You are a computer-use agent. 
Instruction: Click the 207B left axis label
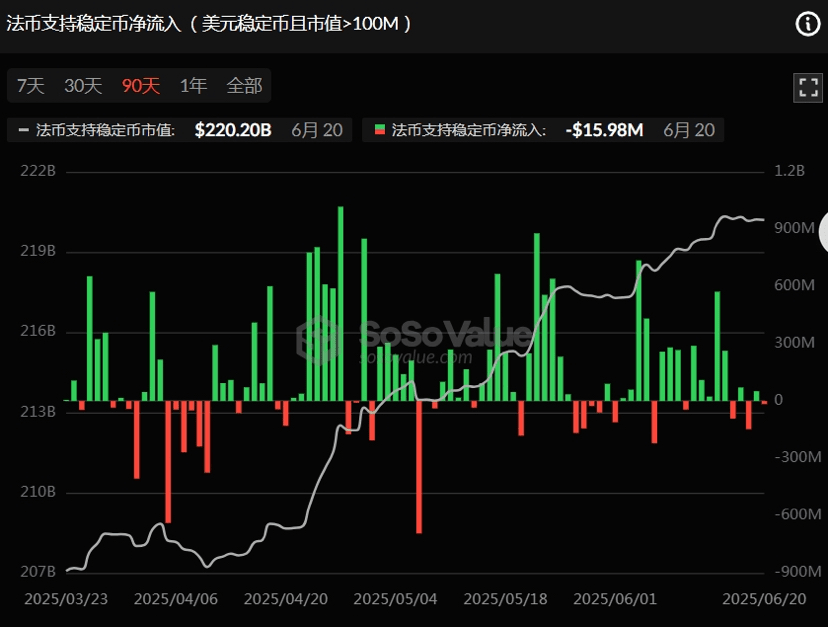tap(38, 572)
